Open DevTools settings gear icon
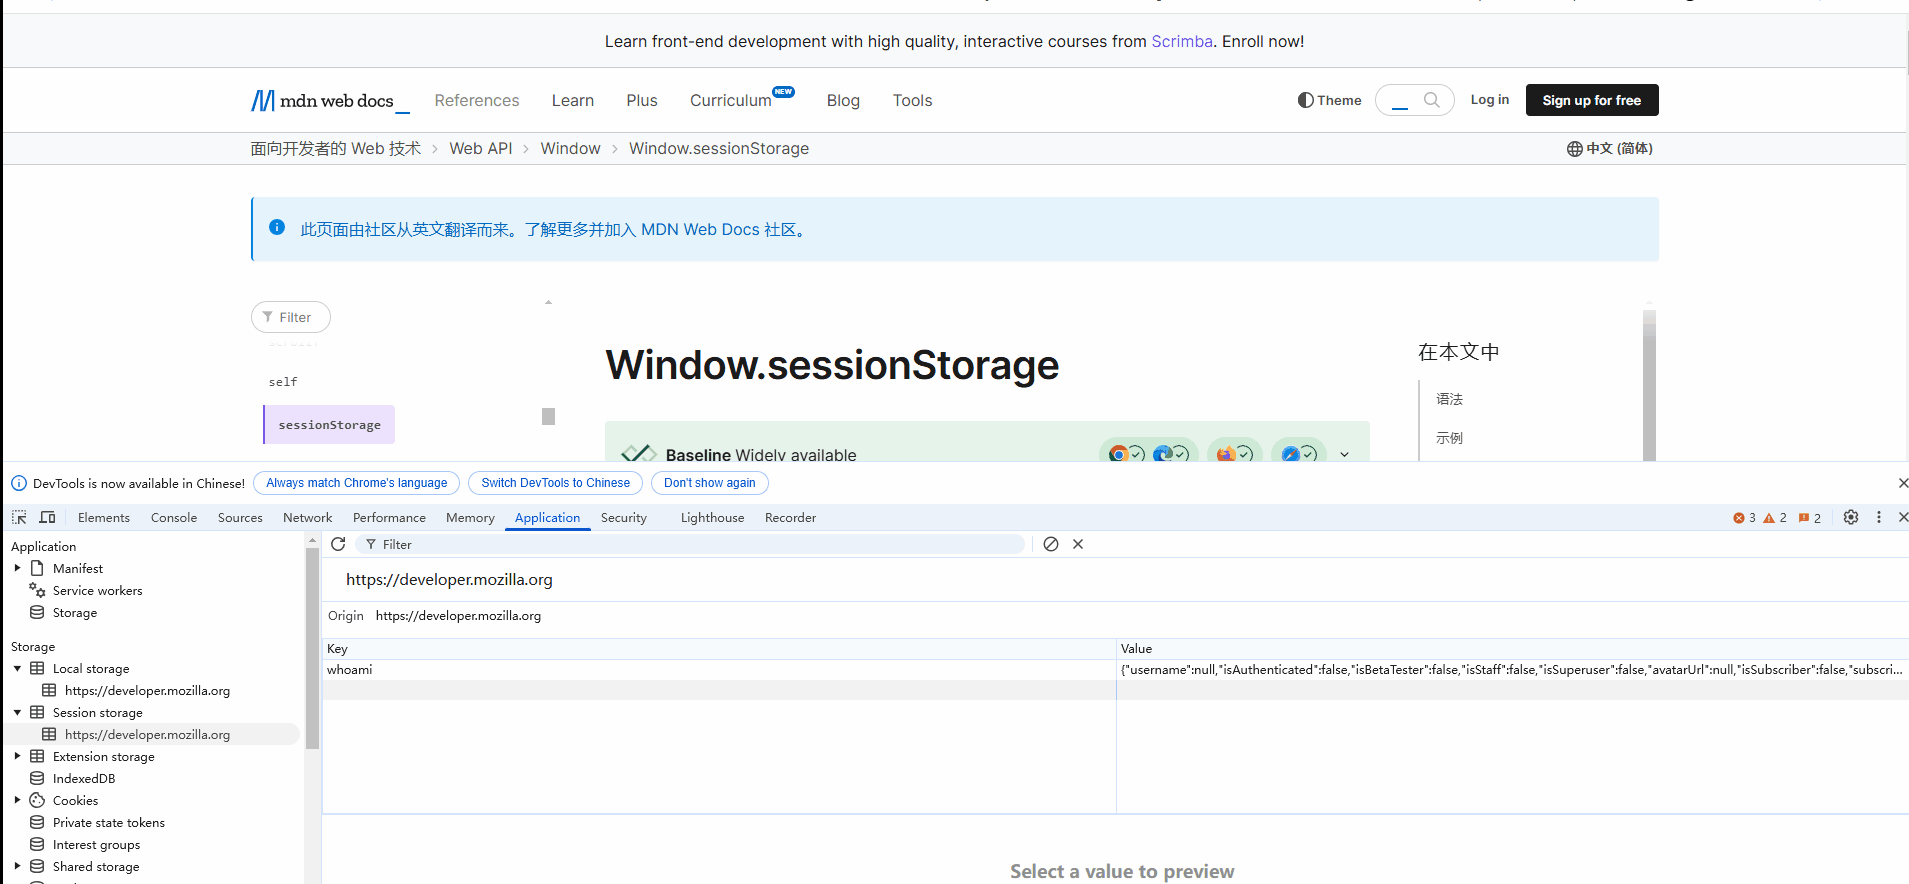 coord(1851,517)
